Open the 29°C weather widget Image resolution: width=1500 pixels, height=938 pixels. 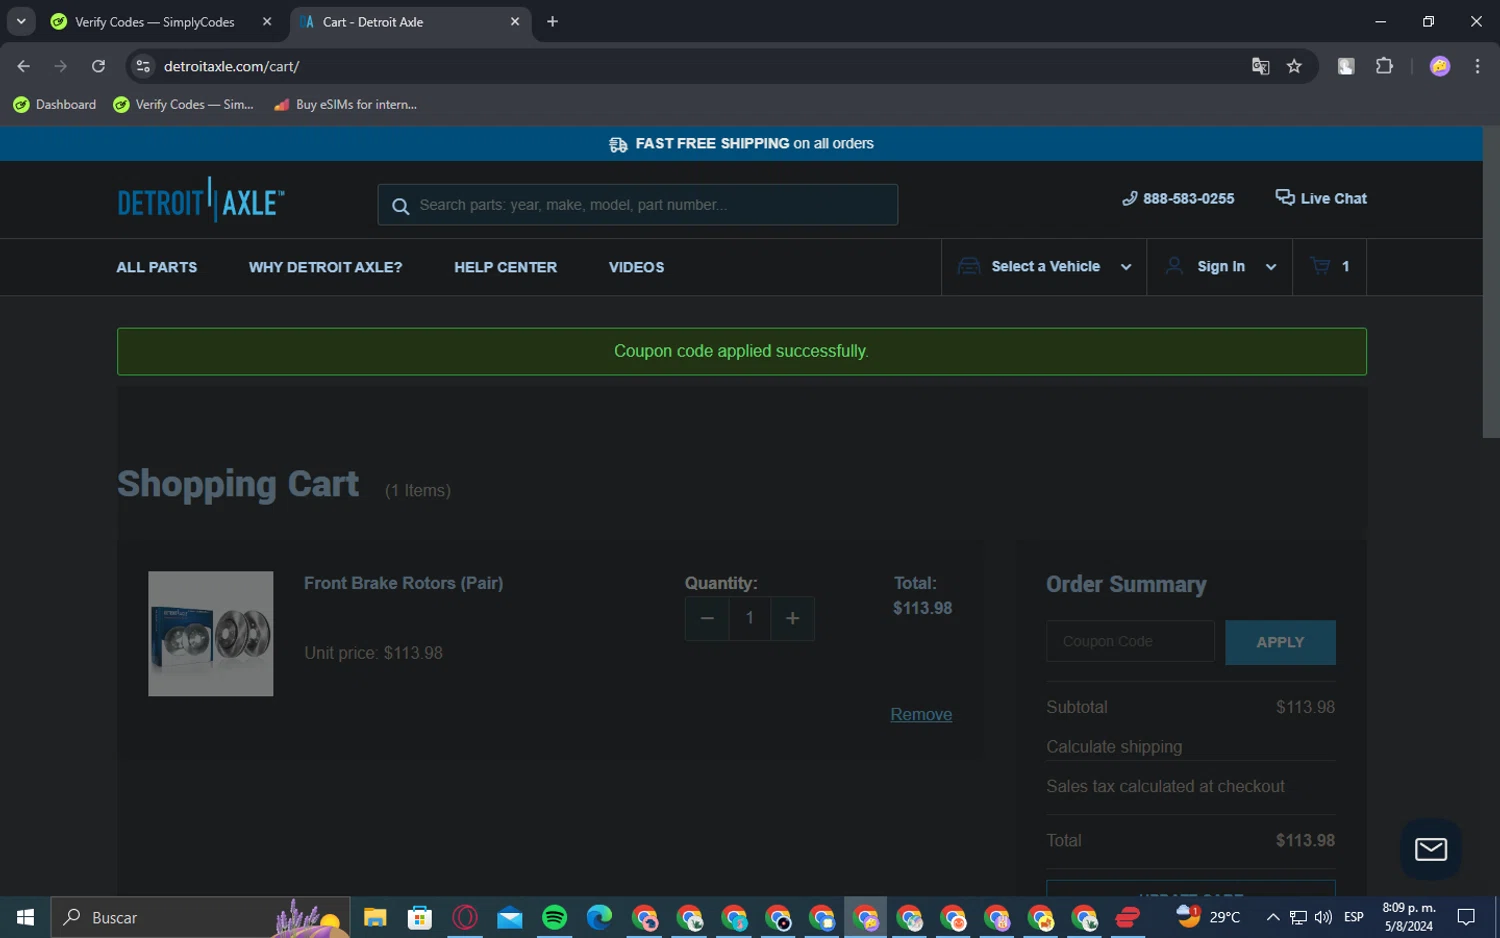coord(1208,916)
